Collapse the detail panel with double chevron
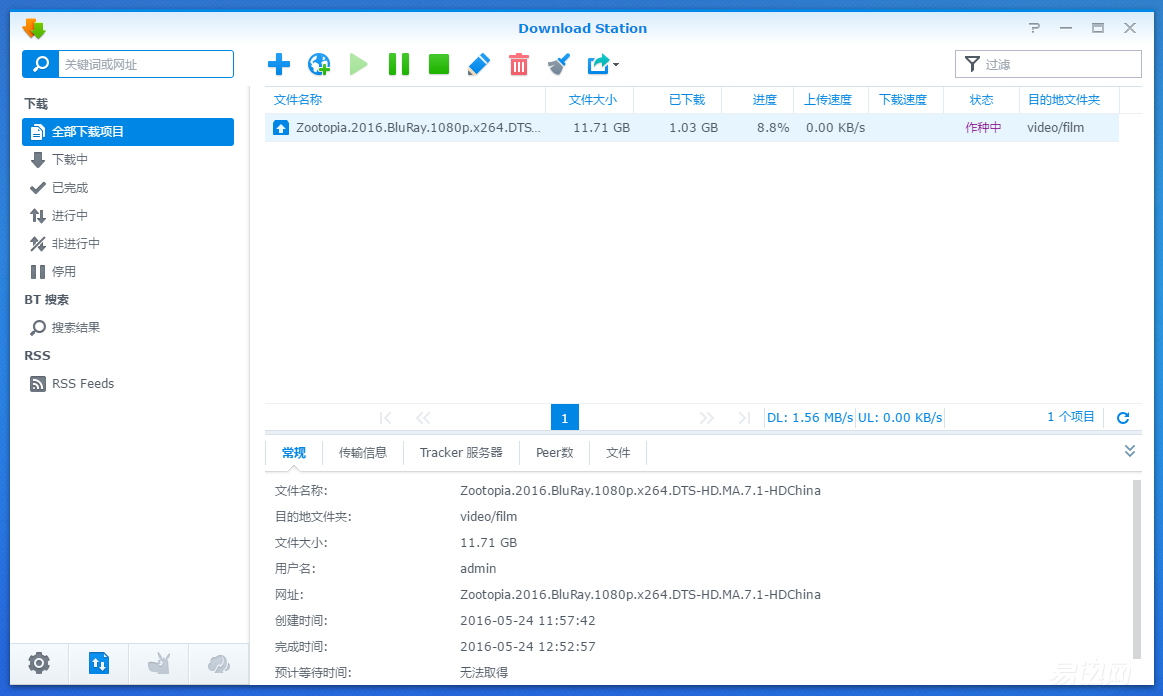 1130,451
